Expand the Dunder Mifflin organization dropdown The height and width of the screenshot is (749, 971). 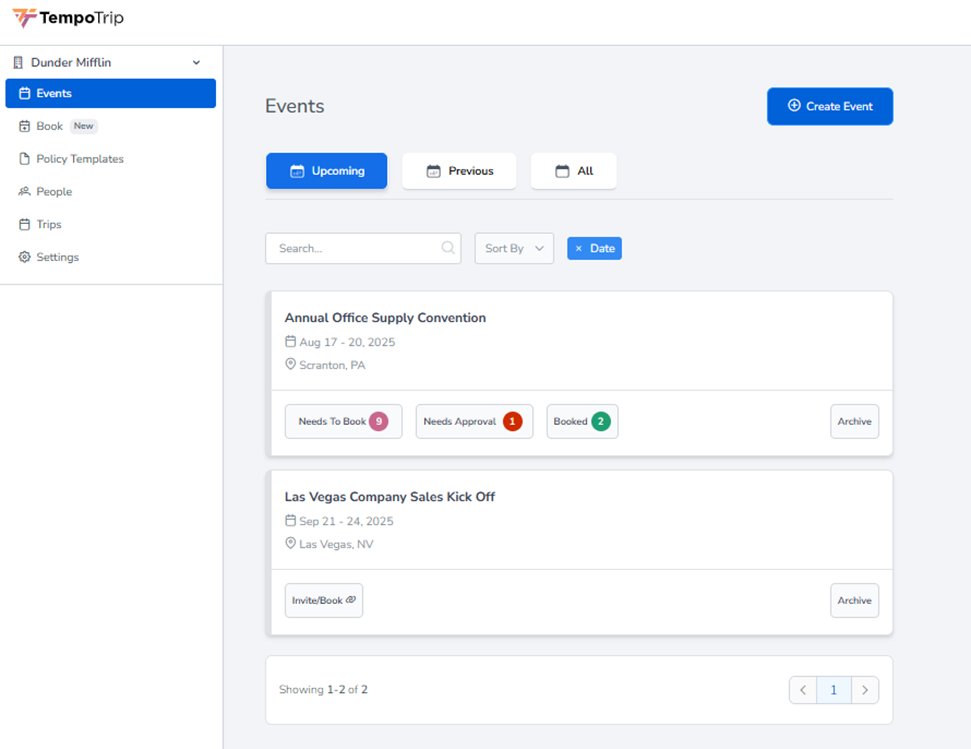(196, 63)
